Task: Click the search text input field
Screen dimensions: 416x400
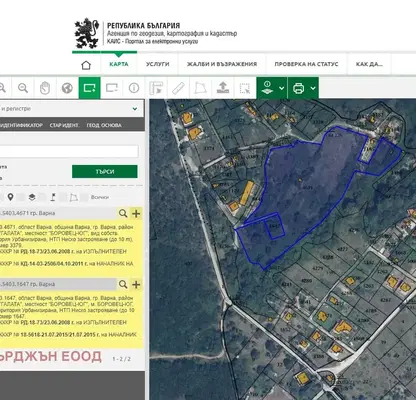Action: [69, 151]
